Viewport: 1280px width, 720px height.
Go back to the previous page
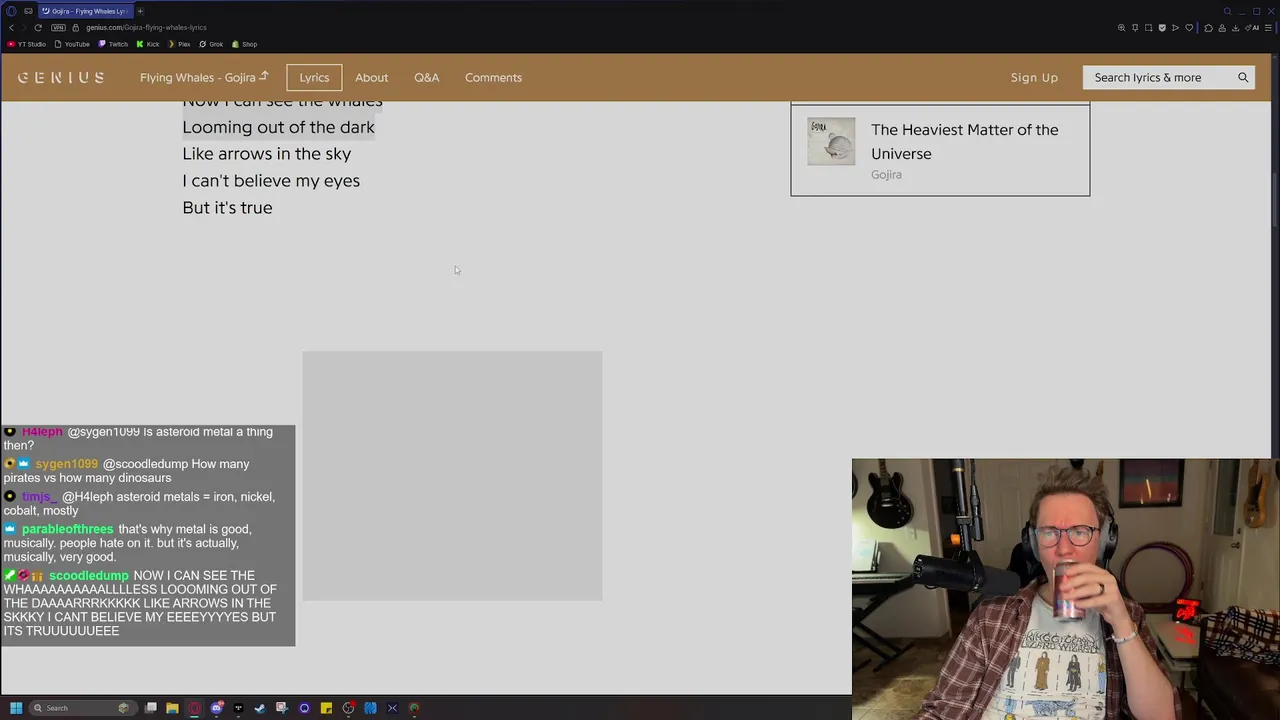pyautogui.click(x=11, y=28)
